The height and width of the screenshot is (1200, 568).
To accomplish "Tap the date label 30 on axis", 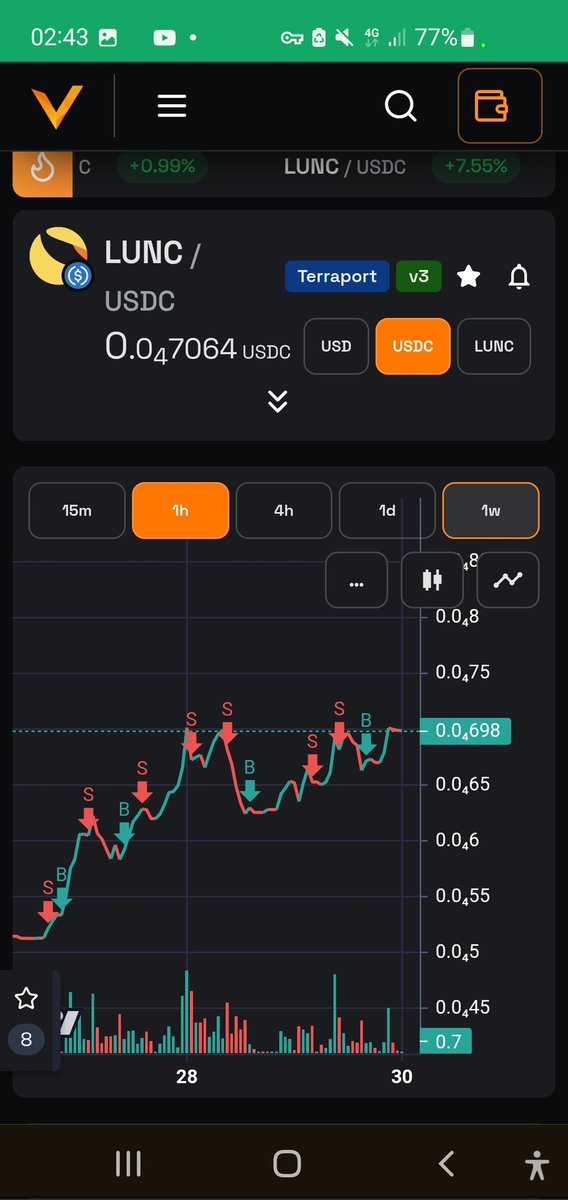I will pos(402,1077).
